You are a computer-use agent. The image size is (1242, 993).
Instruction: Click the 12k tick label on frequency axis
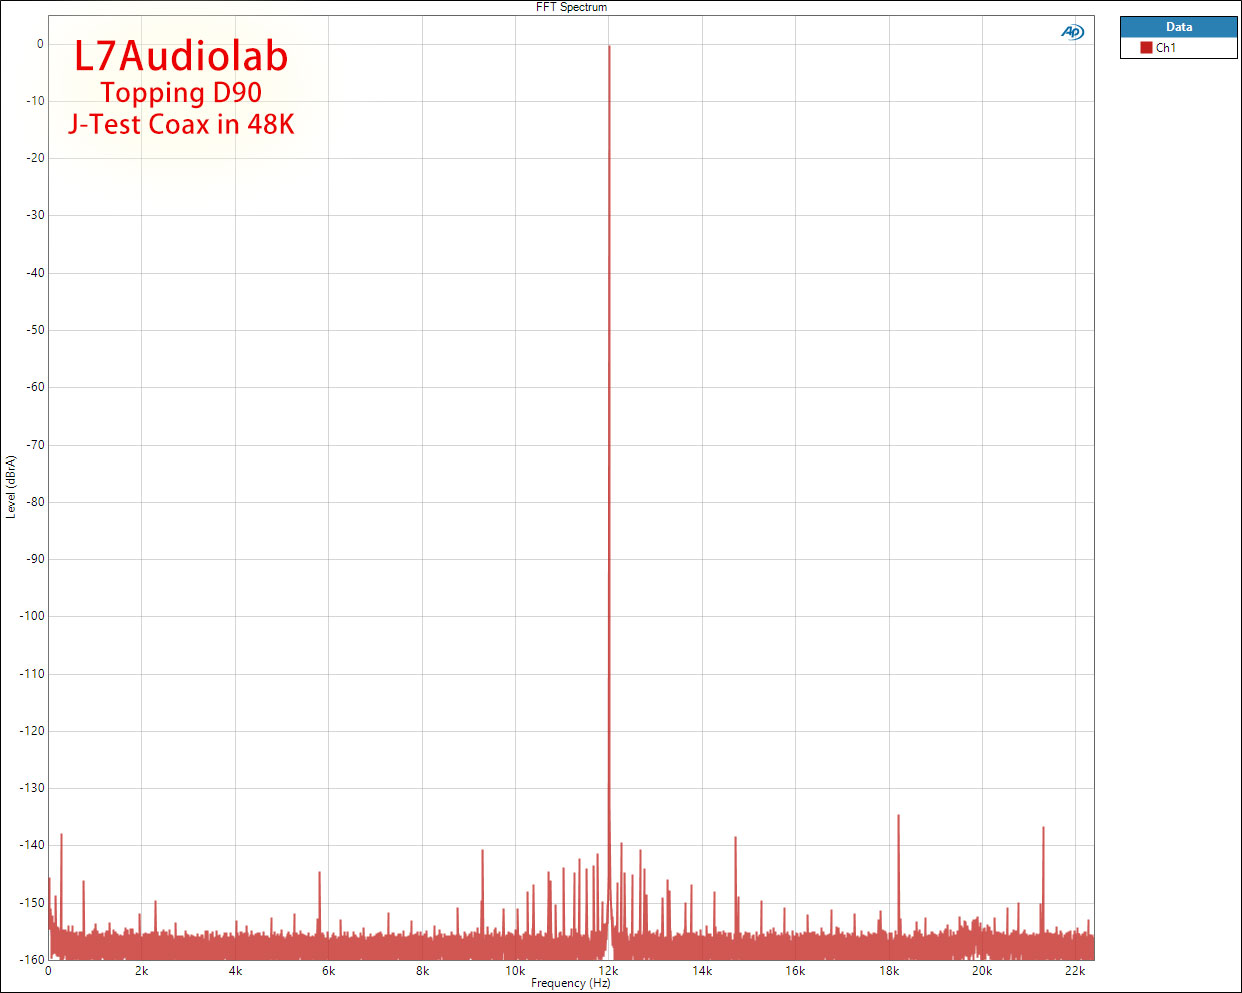[x=608, y=971]
